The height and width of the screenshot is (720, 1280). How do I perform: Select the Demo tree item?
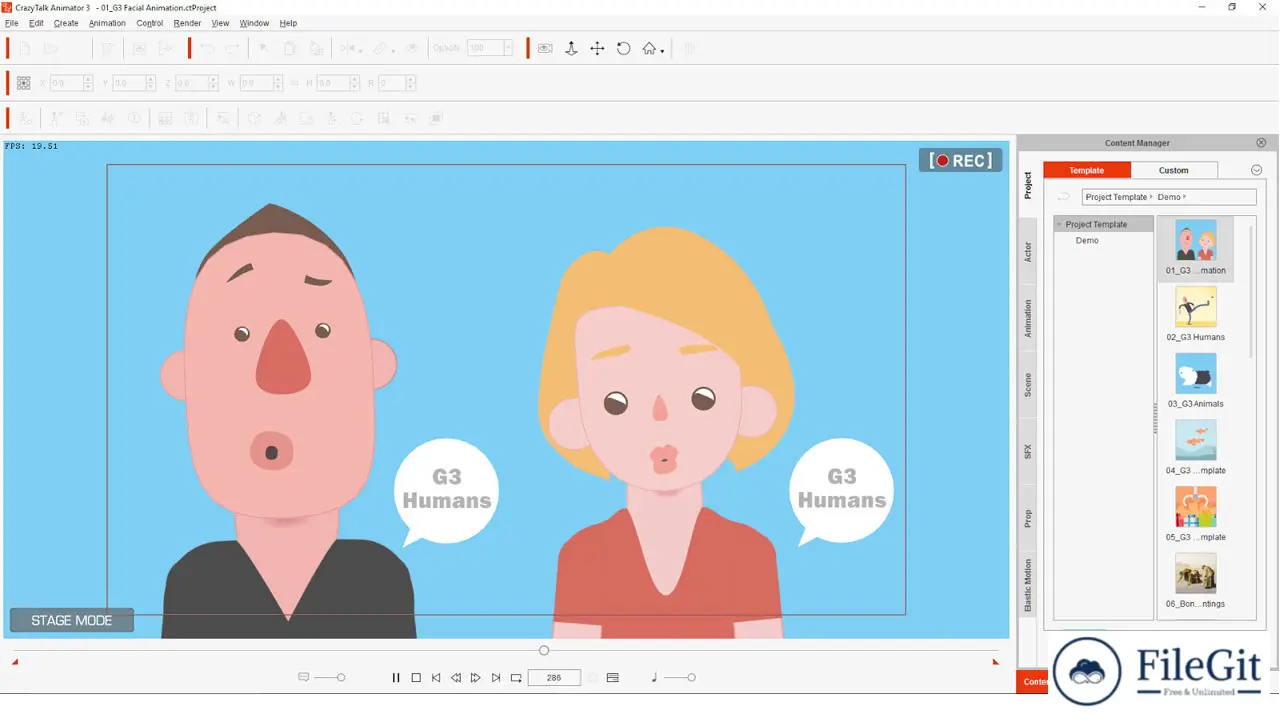coord(1087,241)
